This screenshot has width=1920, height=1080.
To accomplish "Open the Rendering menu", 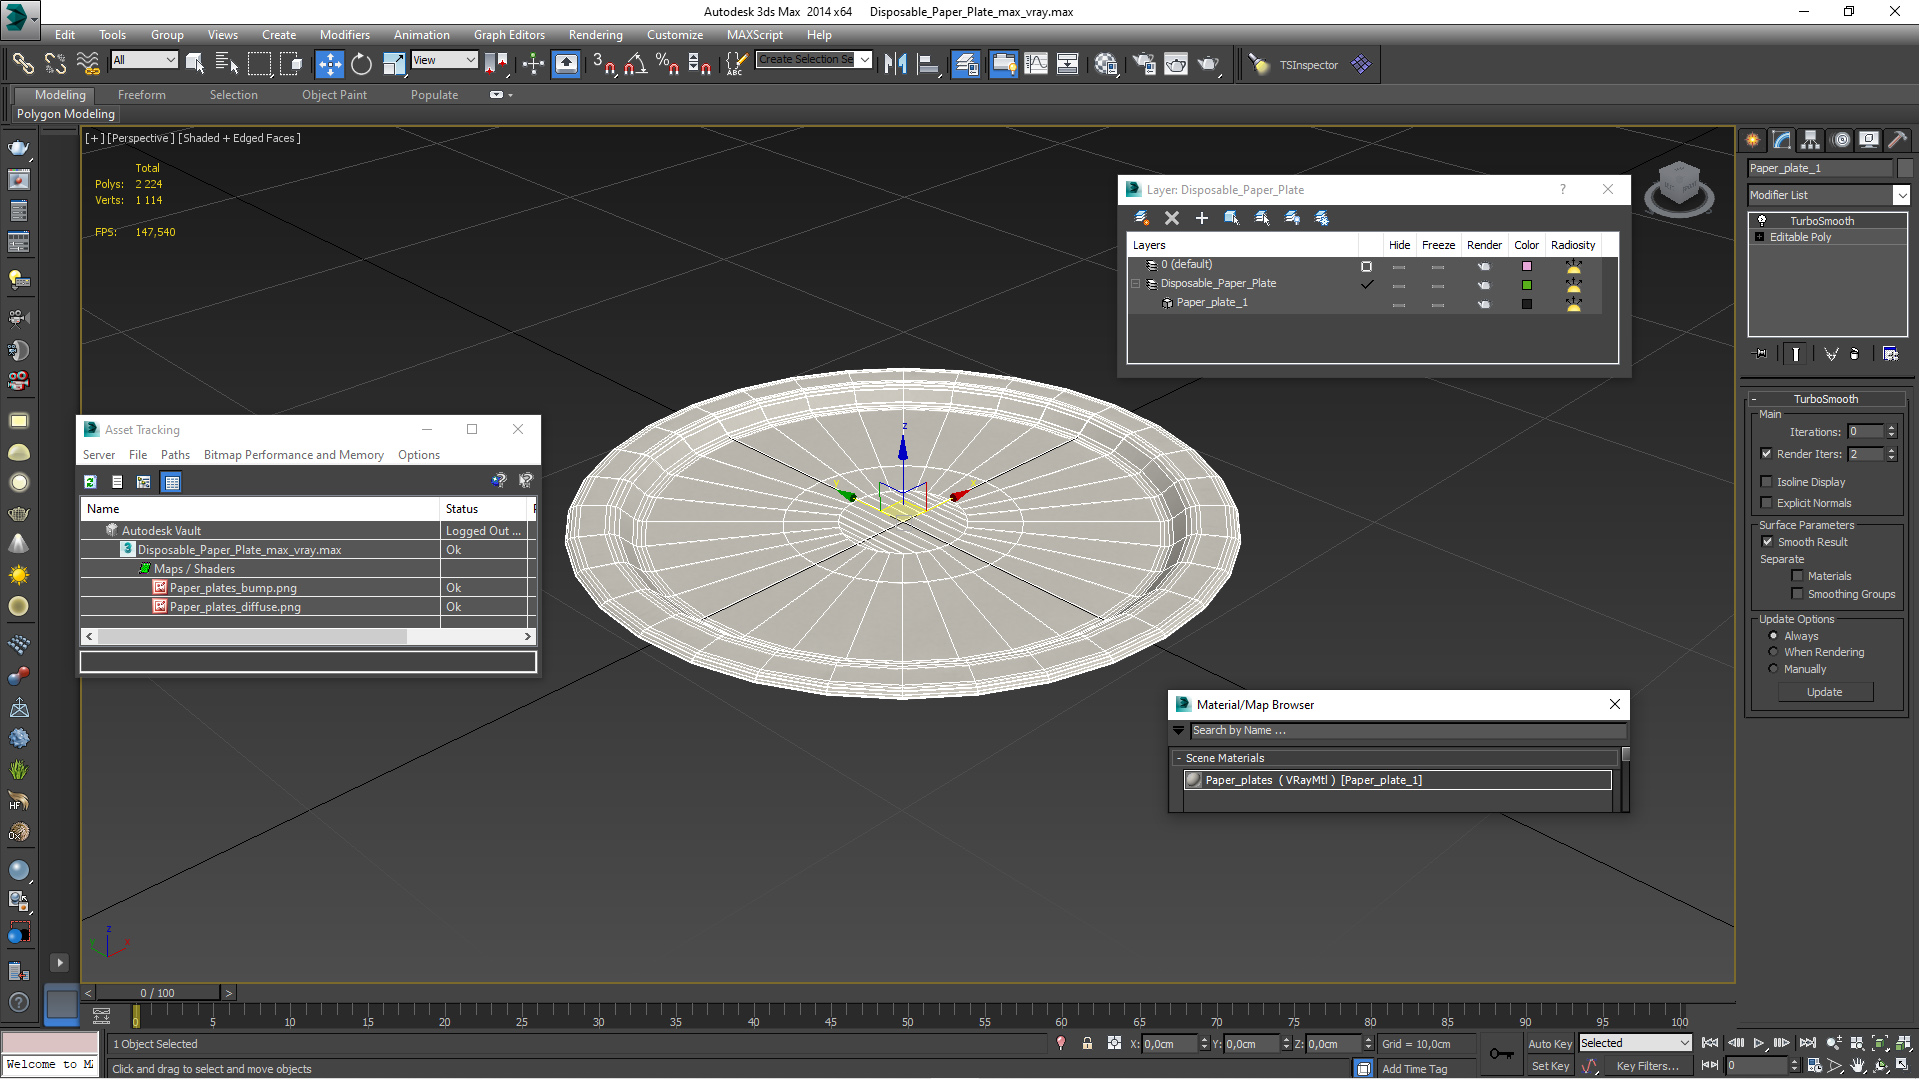I will coord(595,34).
